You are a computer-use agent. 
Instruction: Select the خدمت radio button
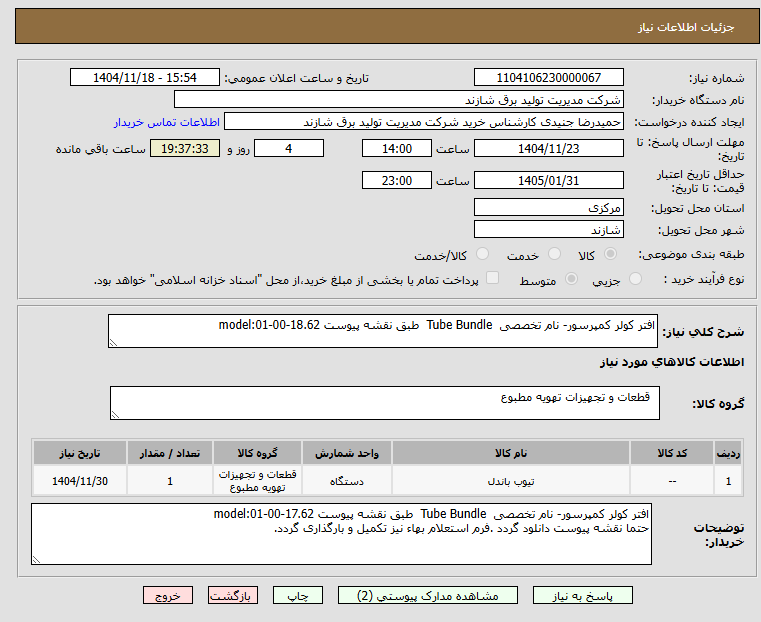tap(554, 254)
